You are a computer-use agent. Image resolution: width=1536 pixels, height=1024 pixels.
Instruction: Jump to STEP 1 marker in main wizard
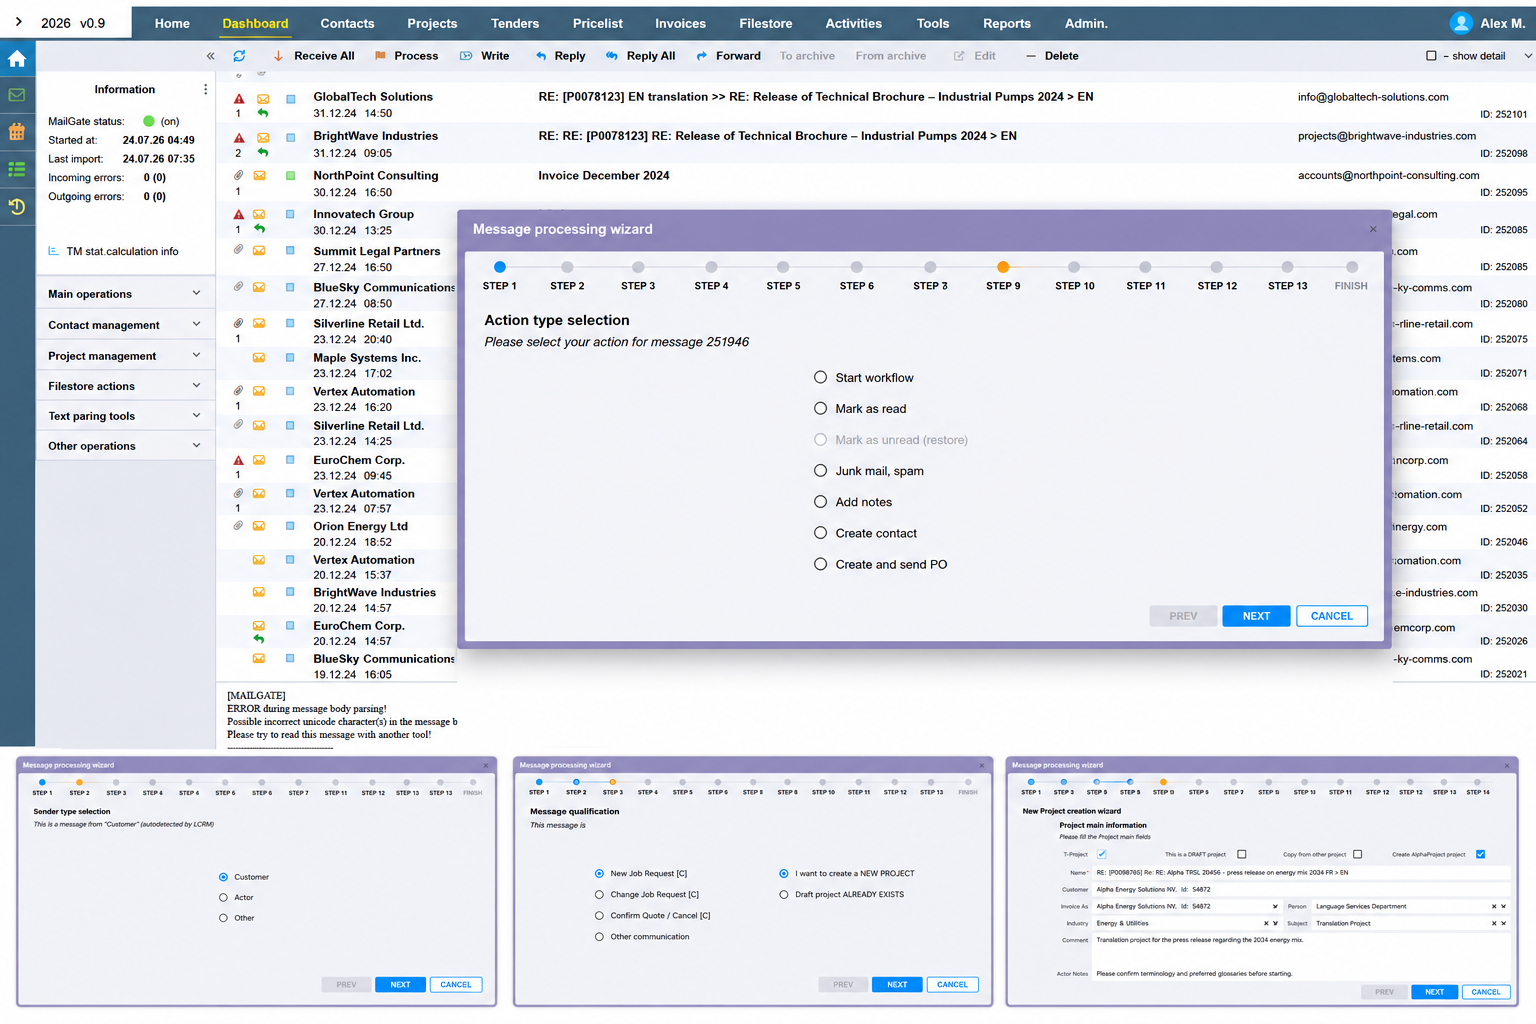[500, 267]
